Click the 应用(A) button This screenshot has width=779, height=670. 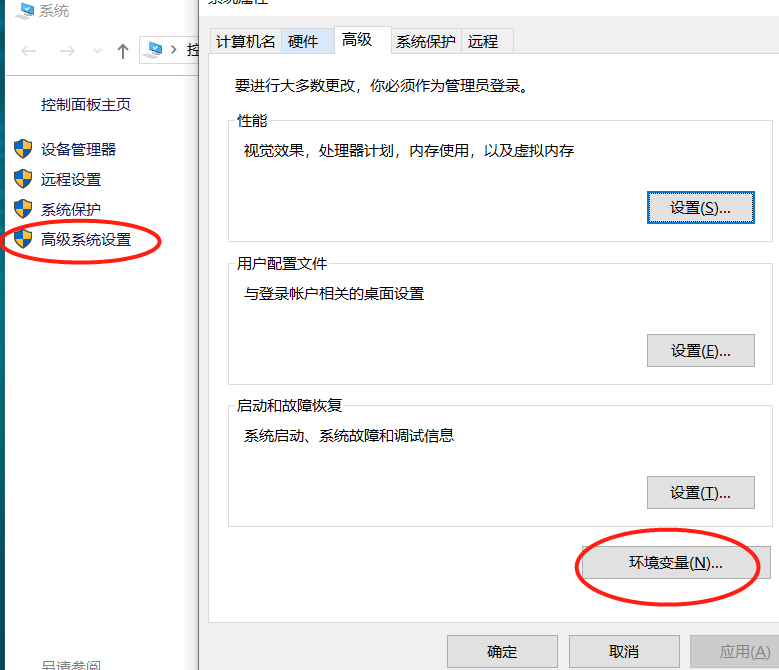click(x=735, y=651)
